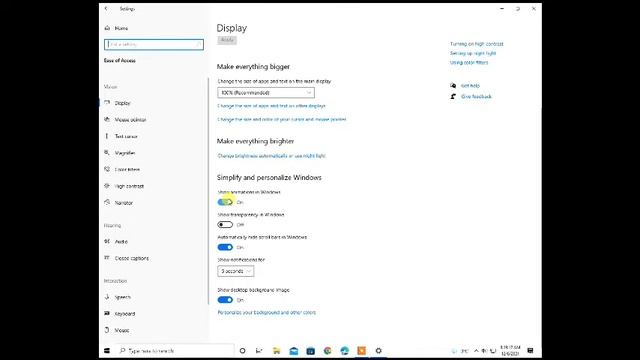The width and height of the screenshot is (640, 360).
Task: Show hidden system tray icons
Action: (476, 351)
